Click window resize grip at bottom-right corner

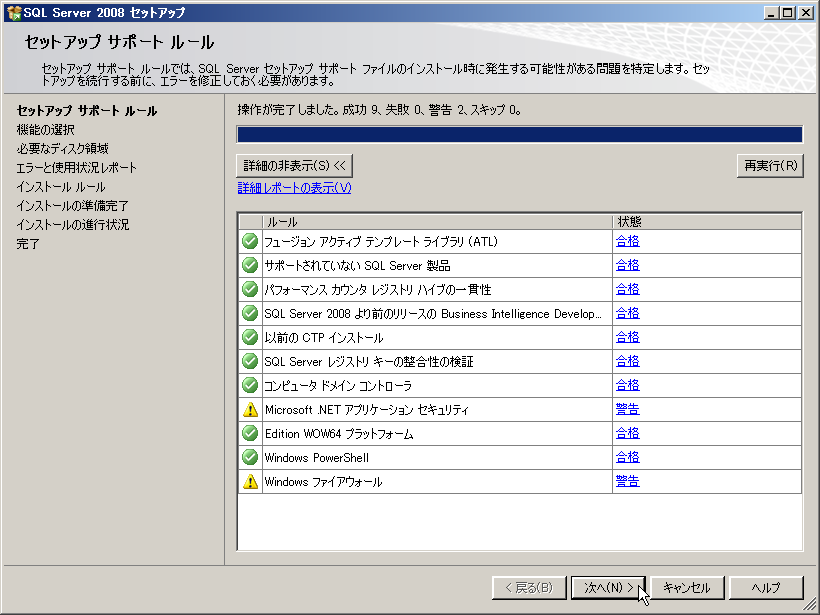pos(810,606)
